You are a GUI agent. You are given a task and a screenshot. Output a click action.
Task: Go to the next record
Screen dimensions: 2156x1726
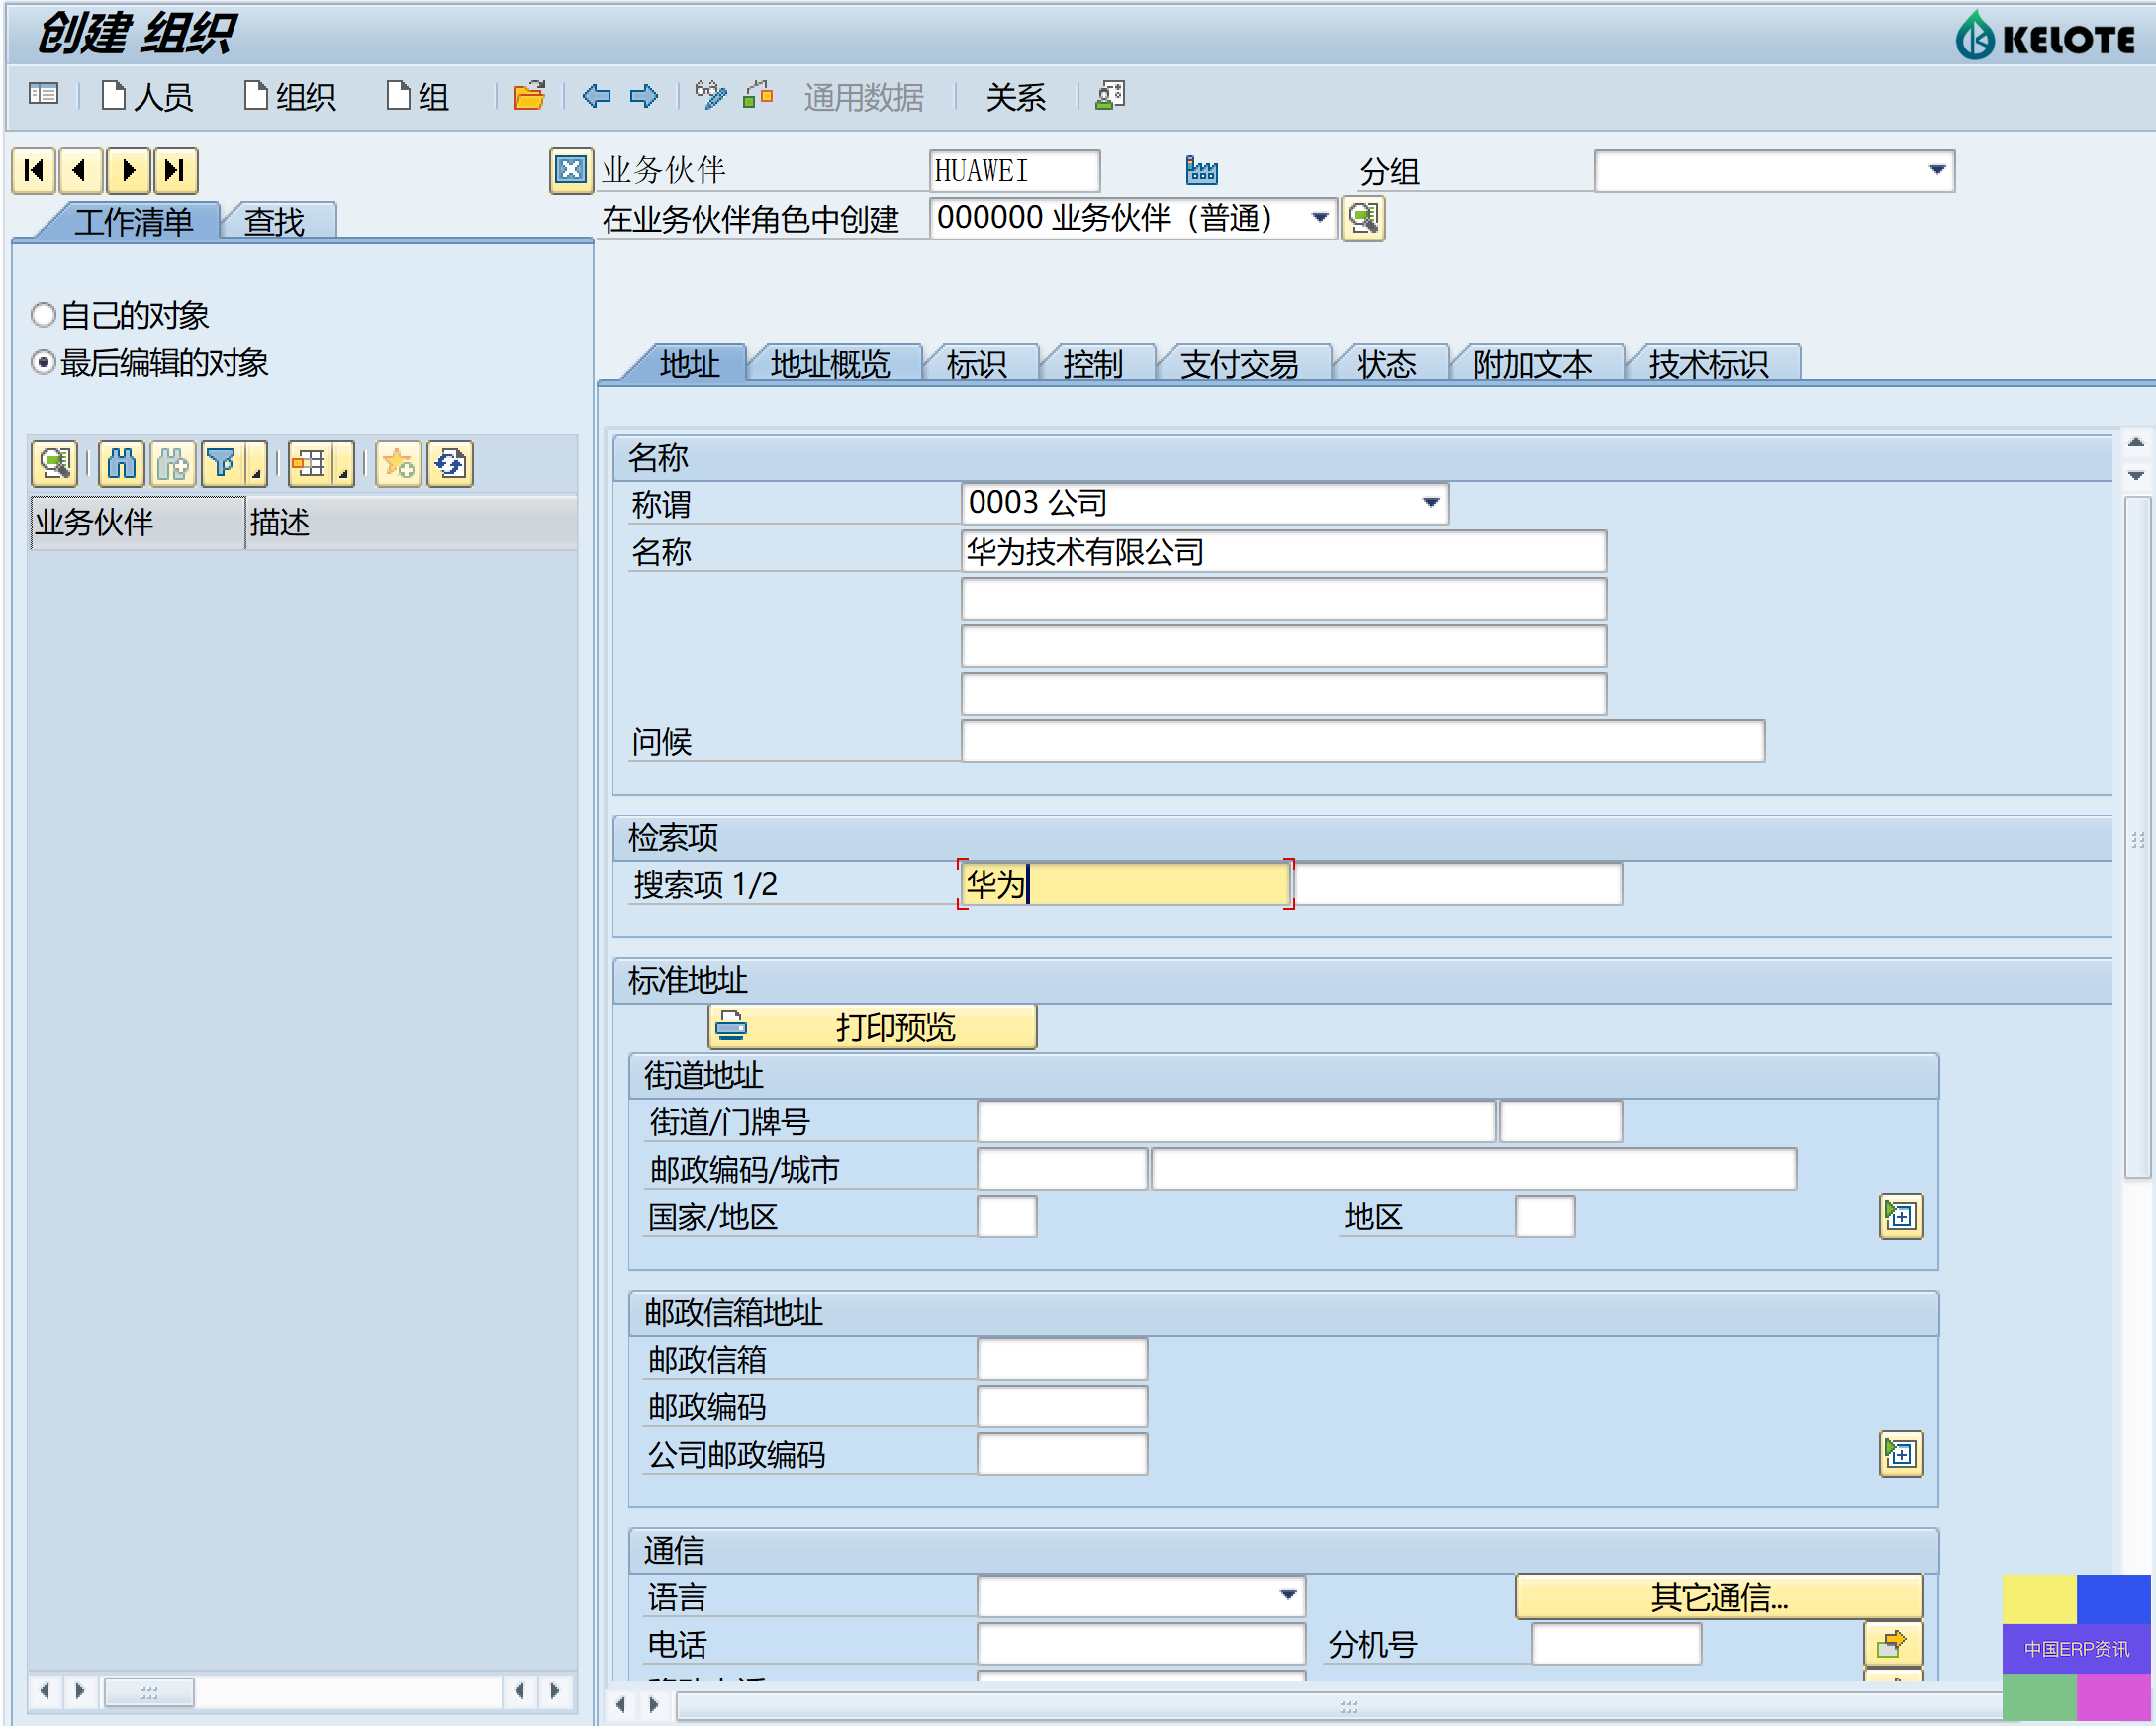pos(128,170)
